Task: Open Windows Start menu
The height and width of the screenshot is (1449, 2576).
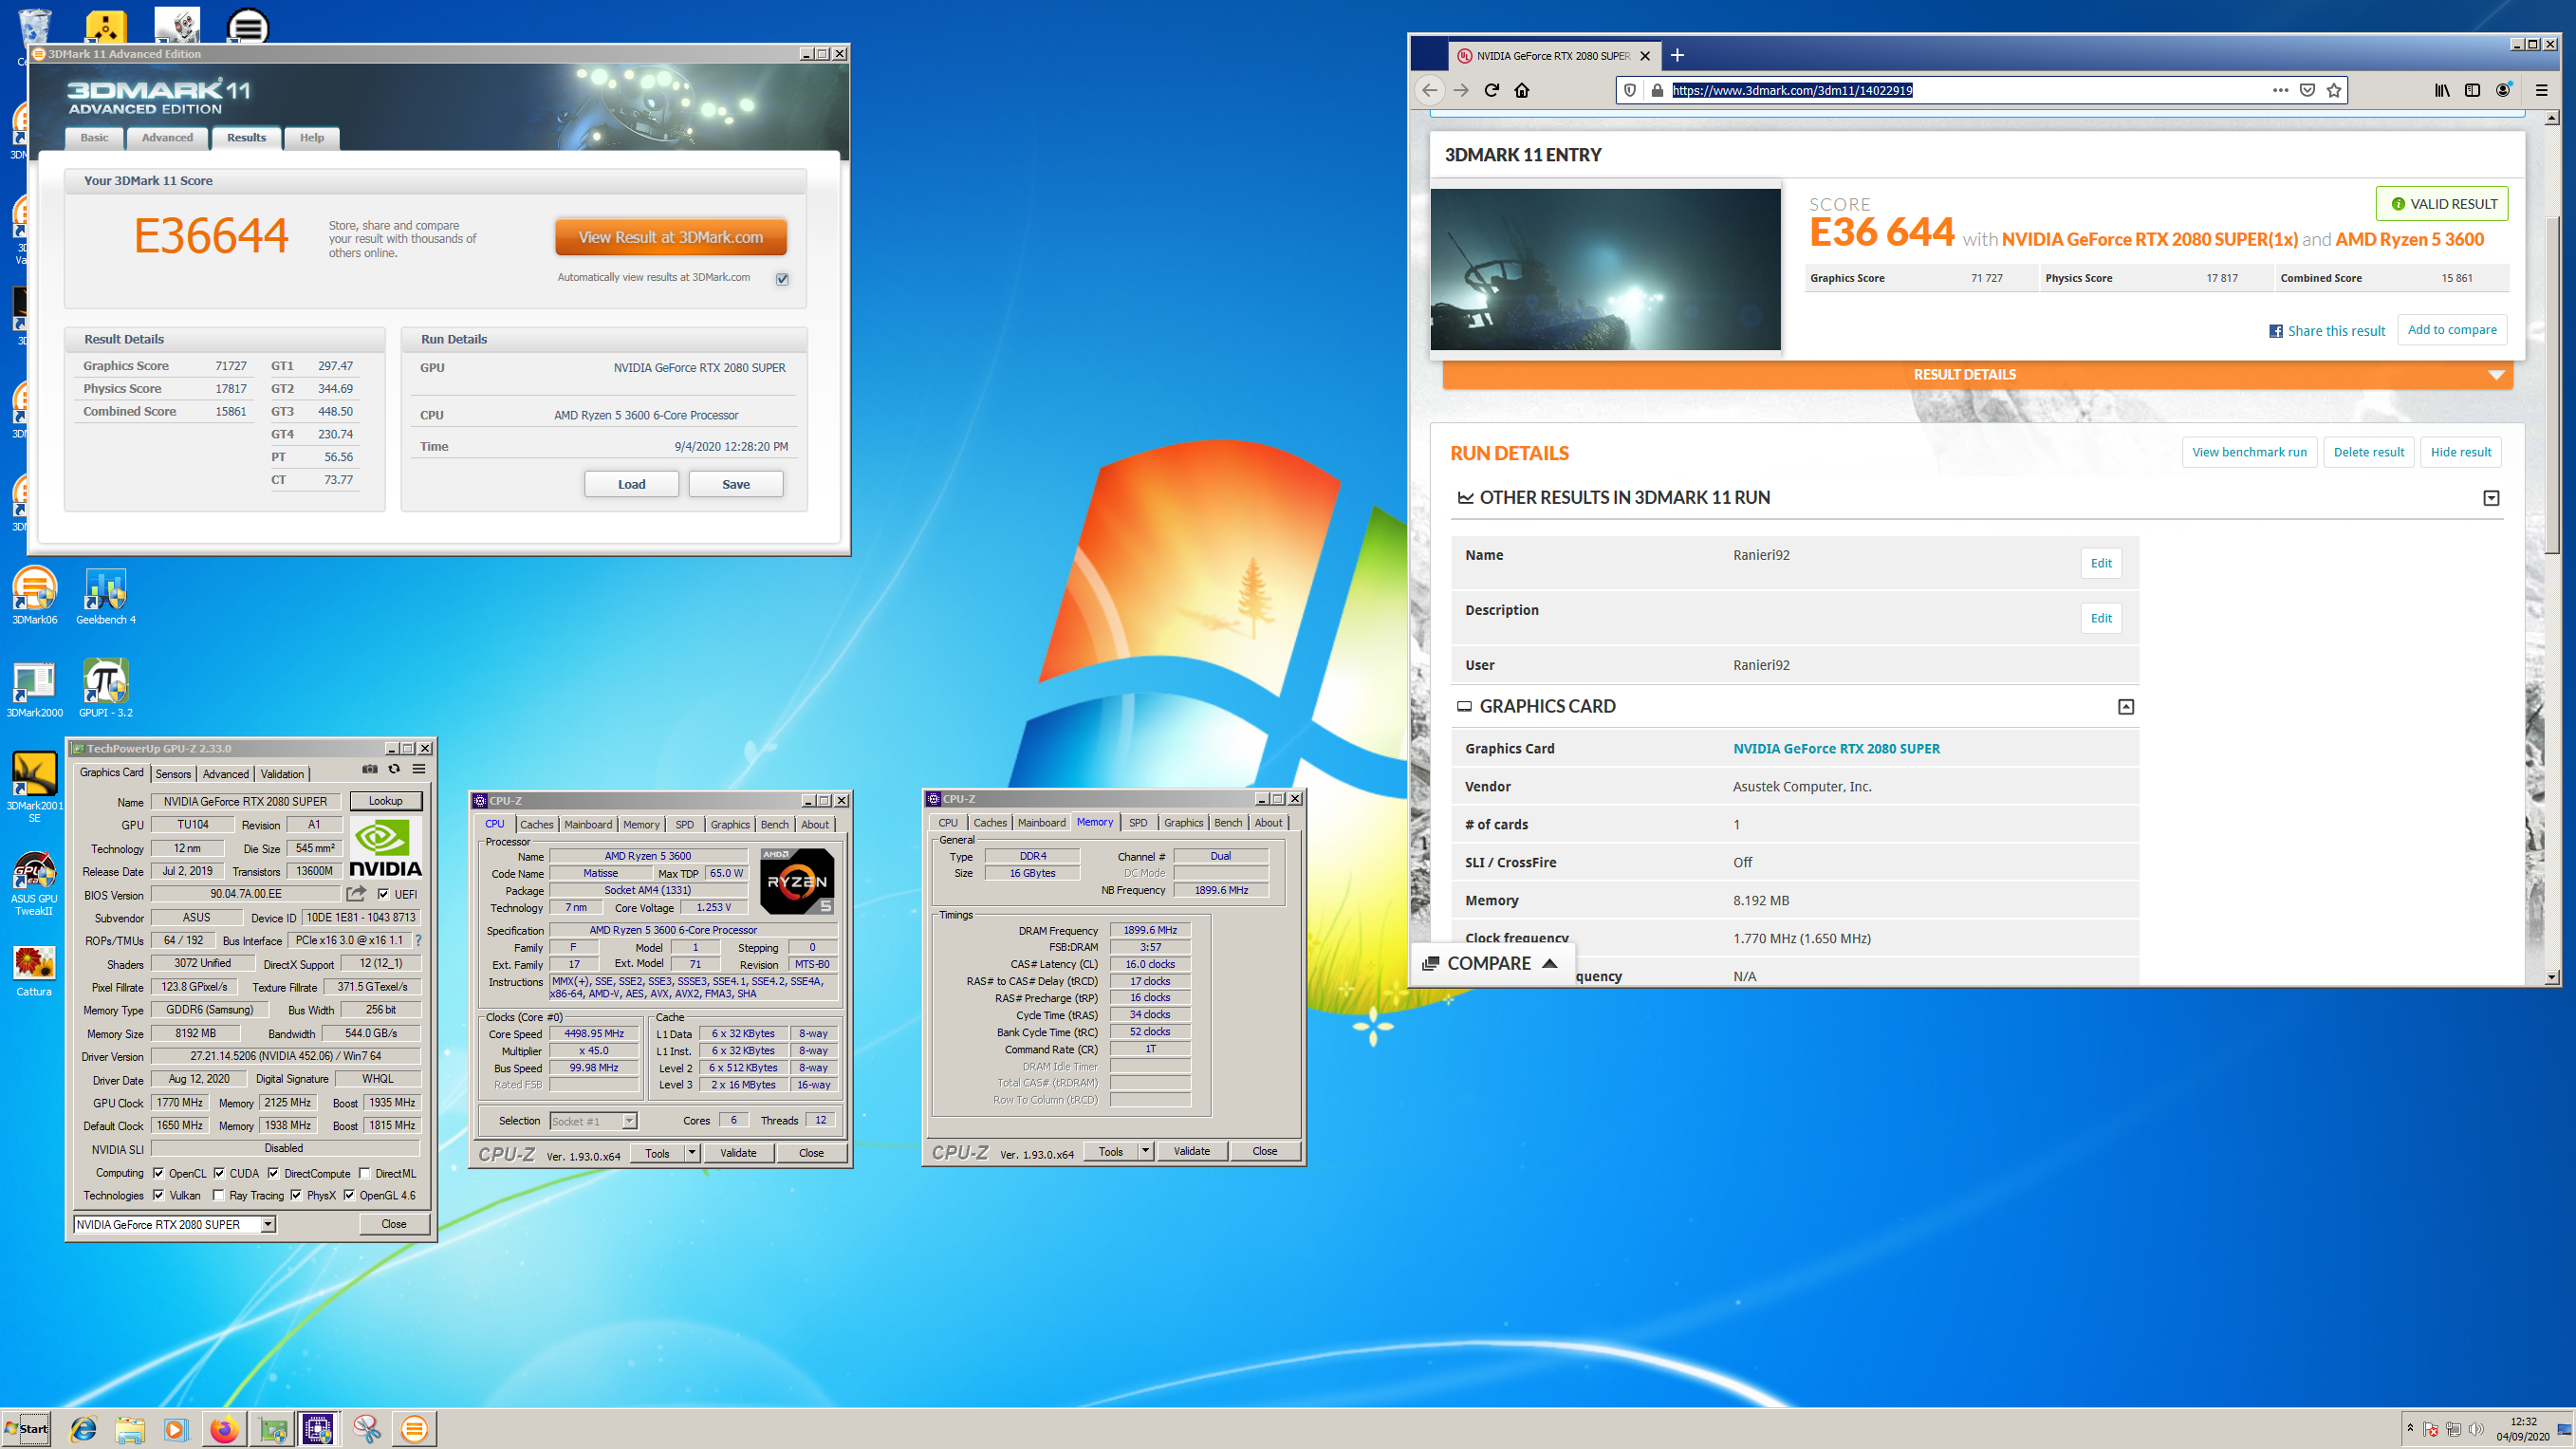Action: 27,1429
